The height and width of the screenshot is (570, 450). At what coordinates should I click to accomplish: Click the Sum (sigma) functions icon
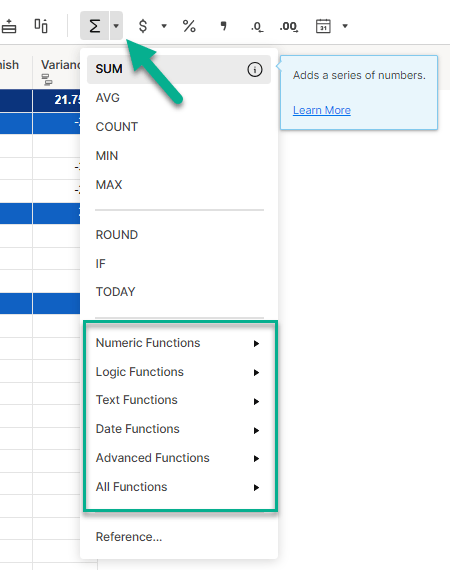pyautogui.click(x=95, y=26)
